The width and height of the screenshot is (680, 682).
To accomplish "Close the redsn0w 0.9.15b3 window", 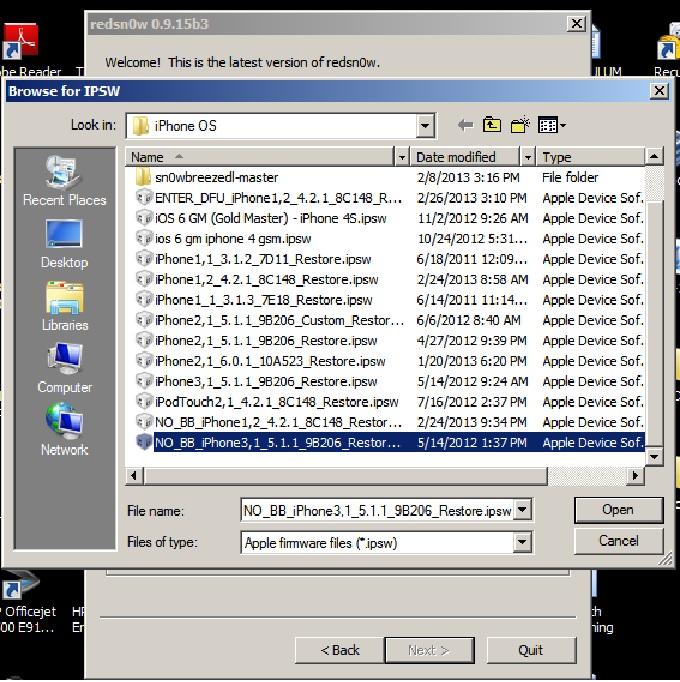I will pos(576,23).
